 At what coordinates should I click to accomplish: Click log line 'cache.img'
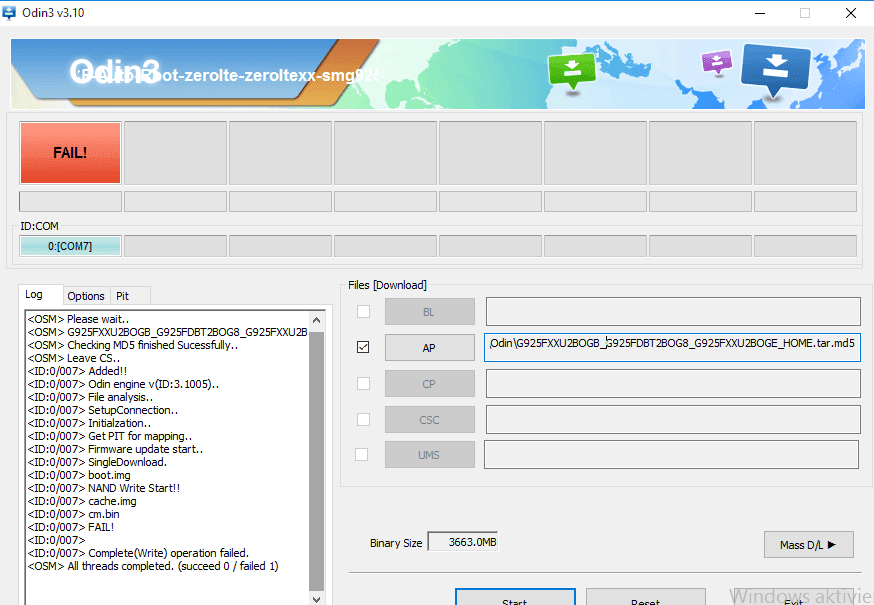pos(82,501)
